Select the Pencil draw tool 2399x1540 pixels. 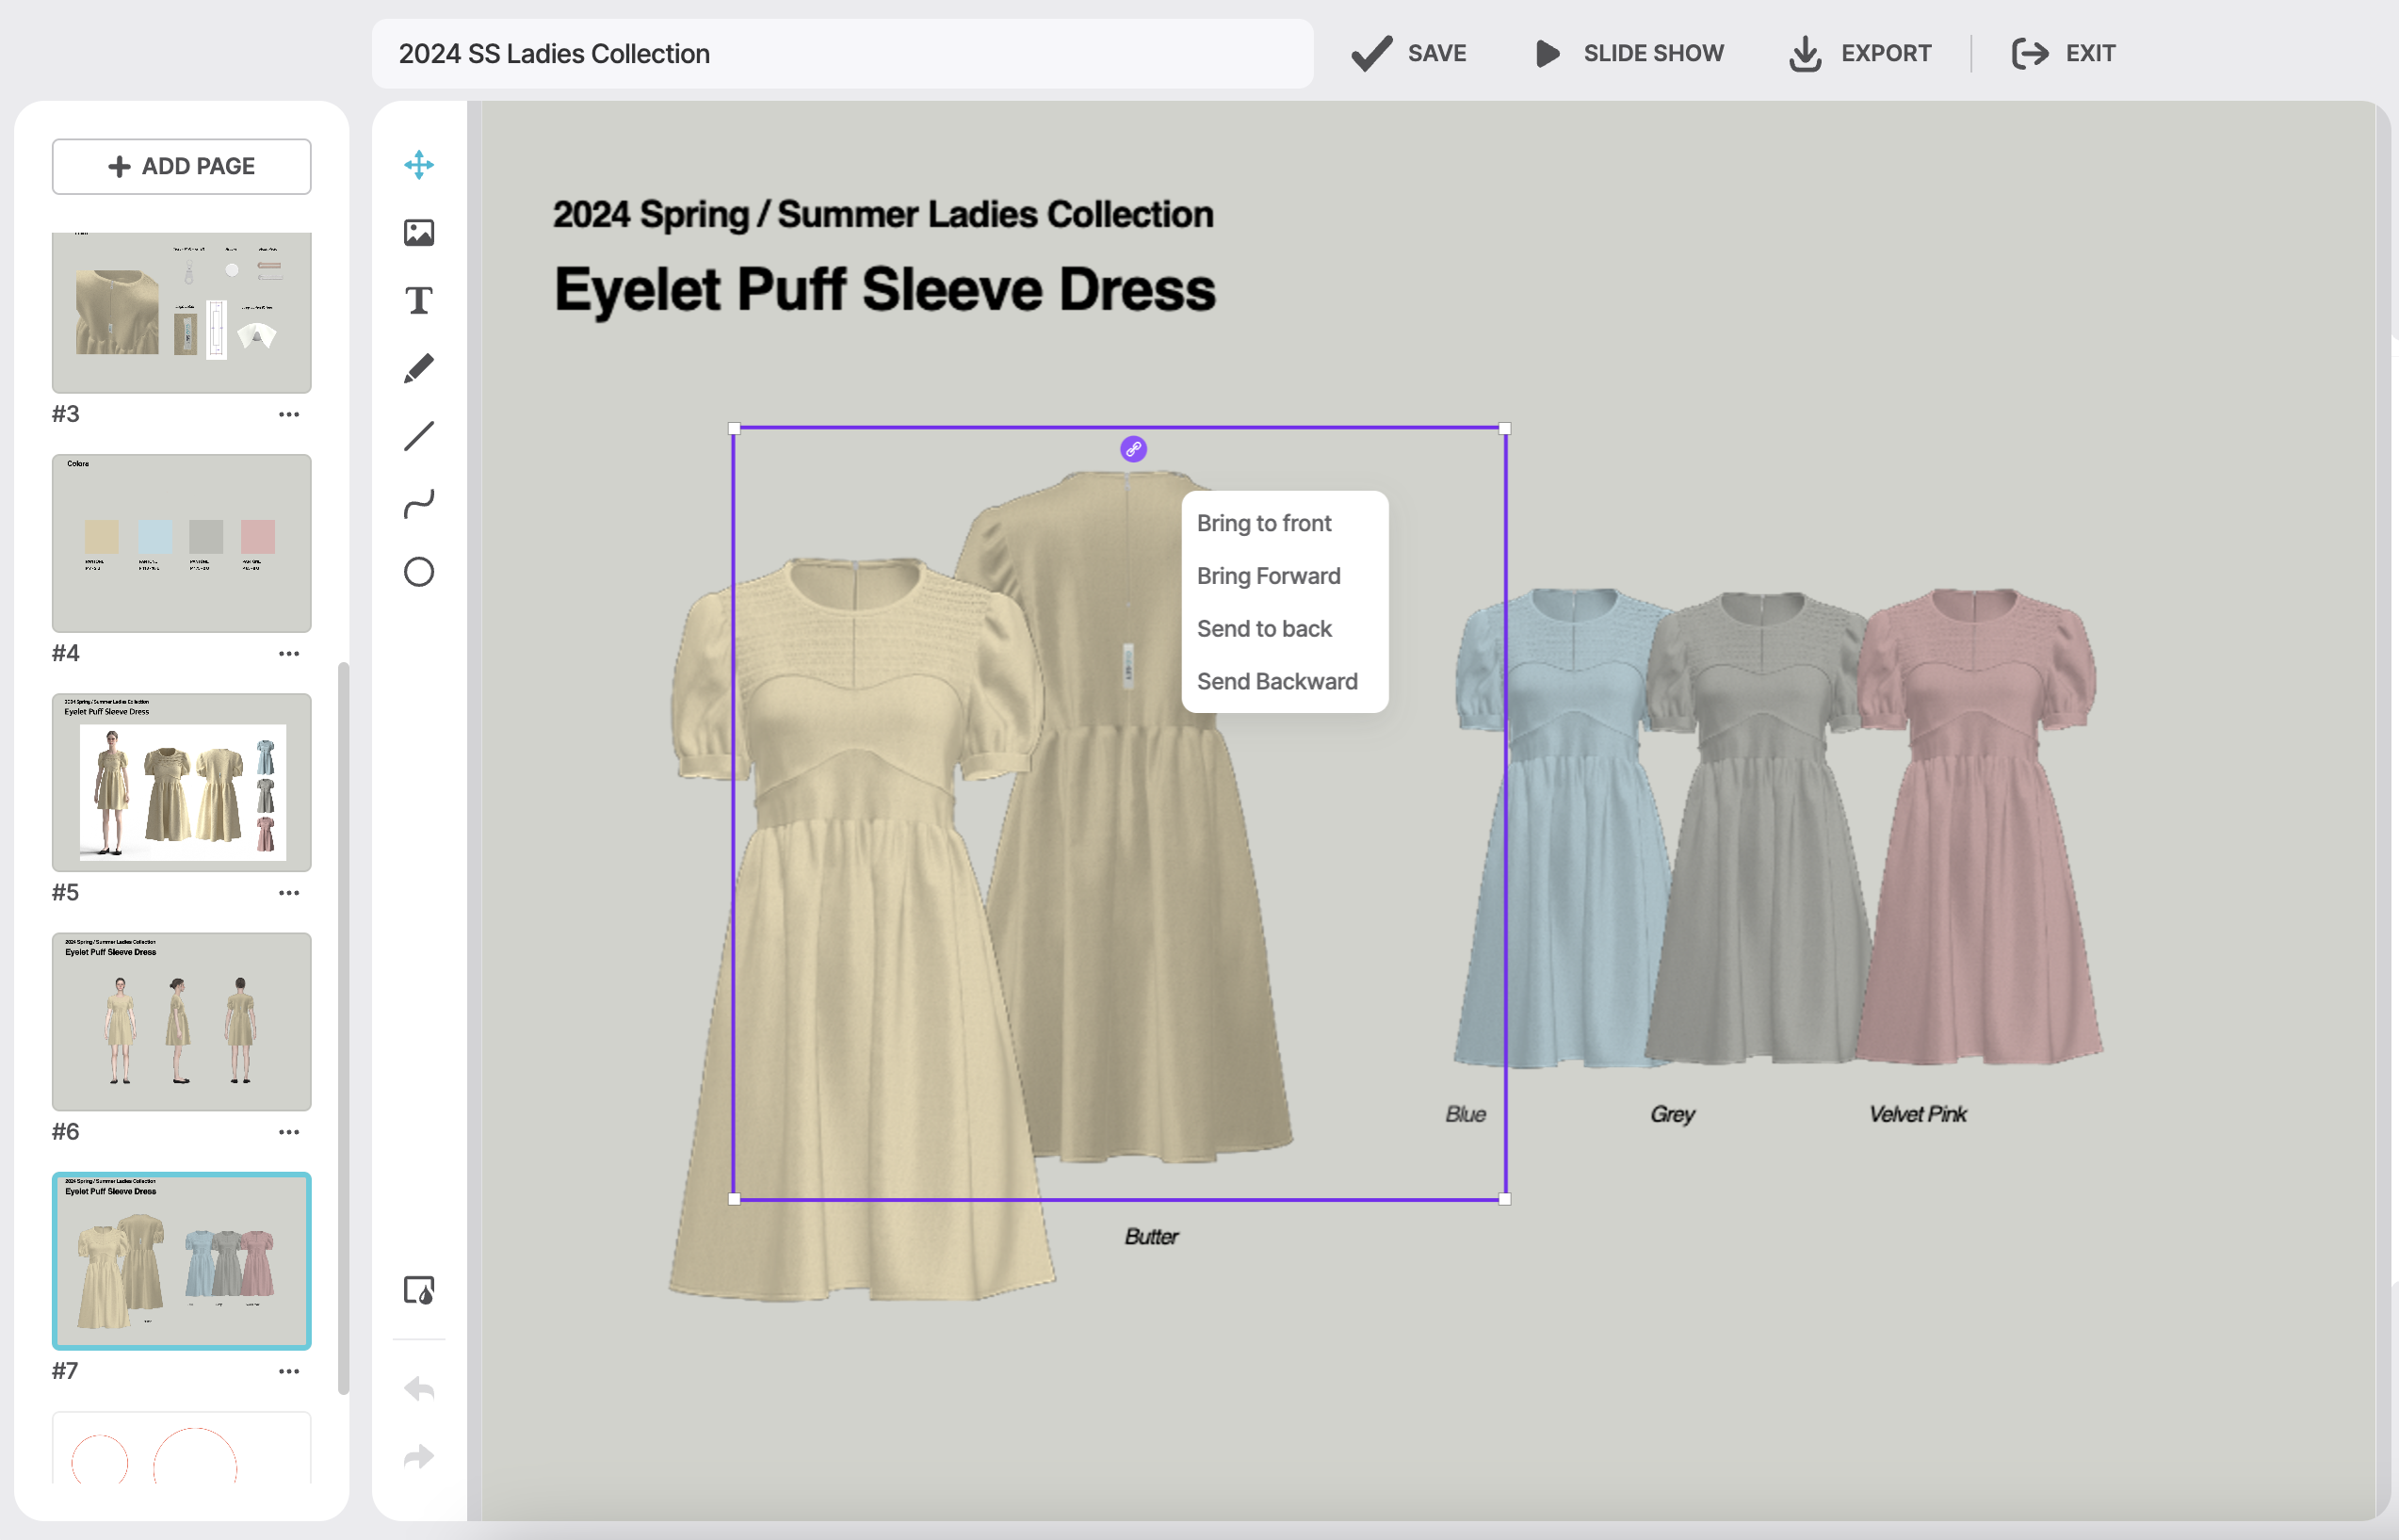[x=419, y=368]
